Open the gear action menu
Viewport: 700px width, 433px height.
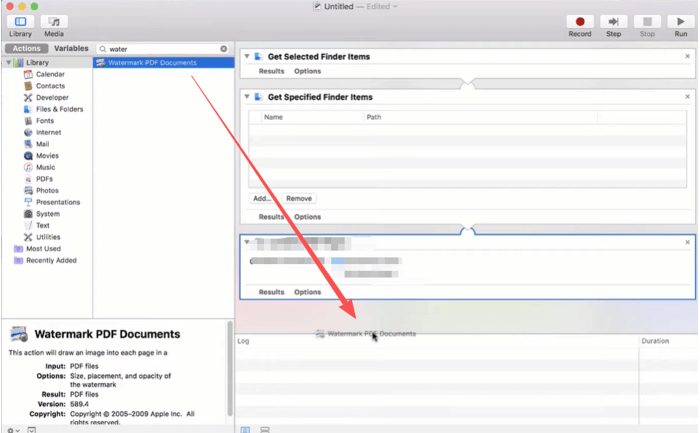click(x=13, y=430)
